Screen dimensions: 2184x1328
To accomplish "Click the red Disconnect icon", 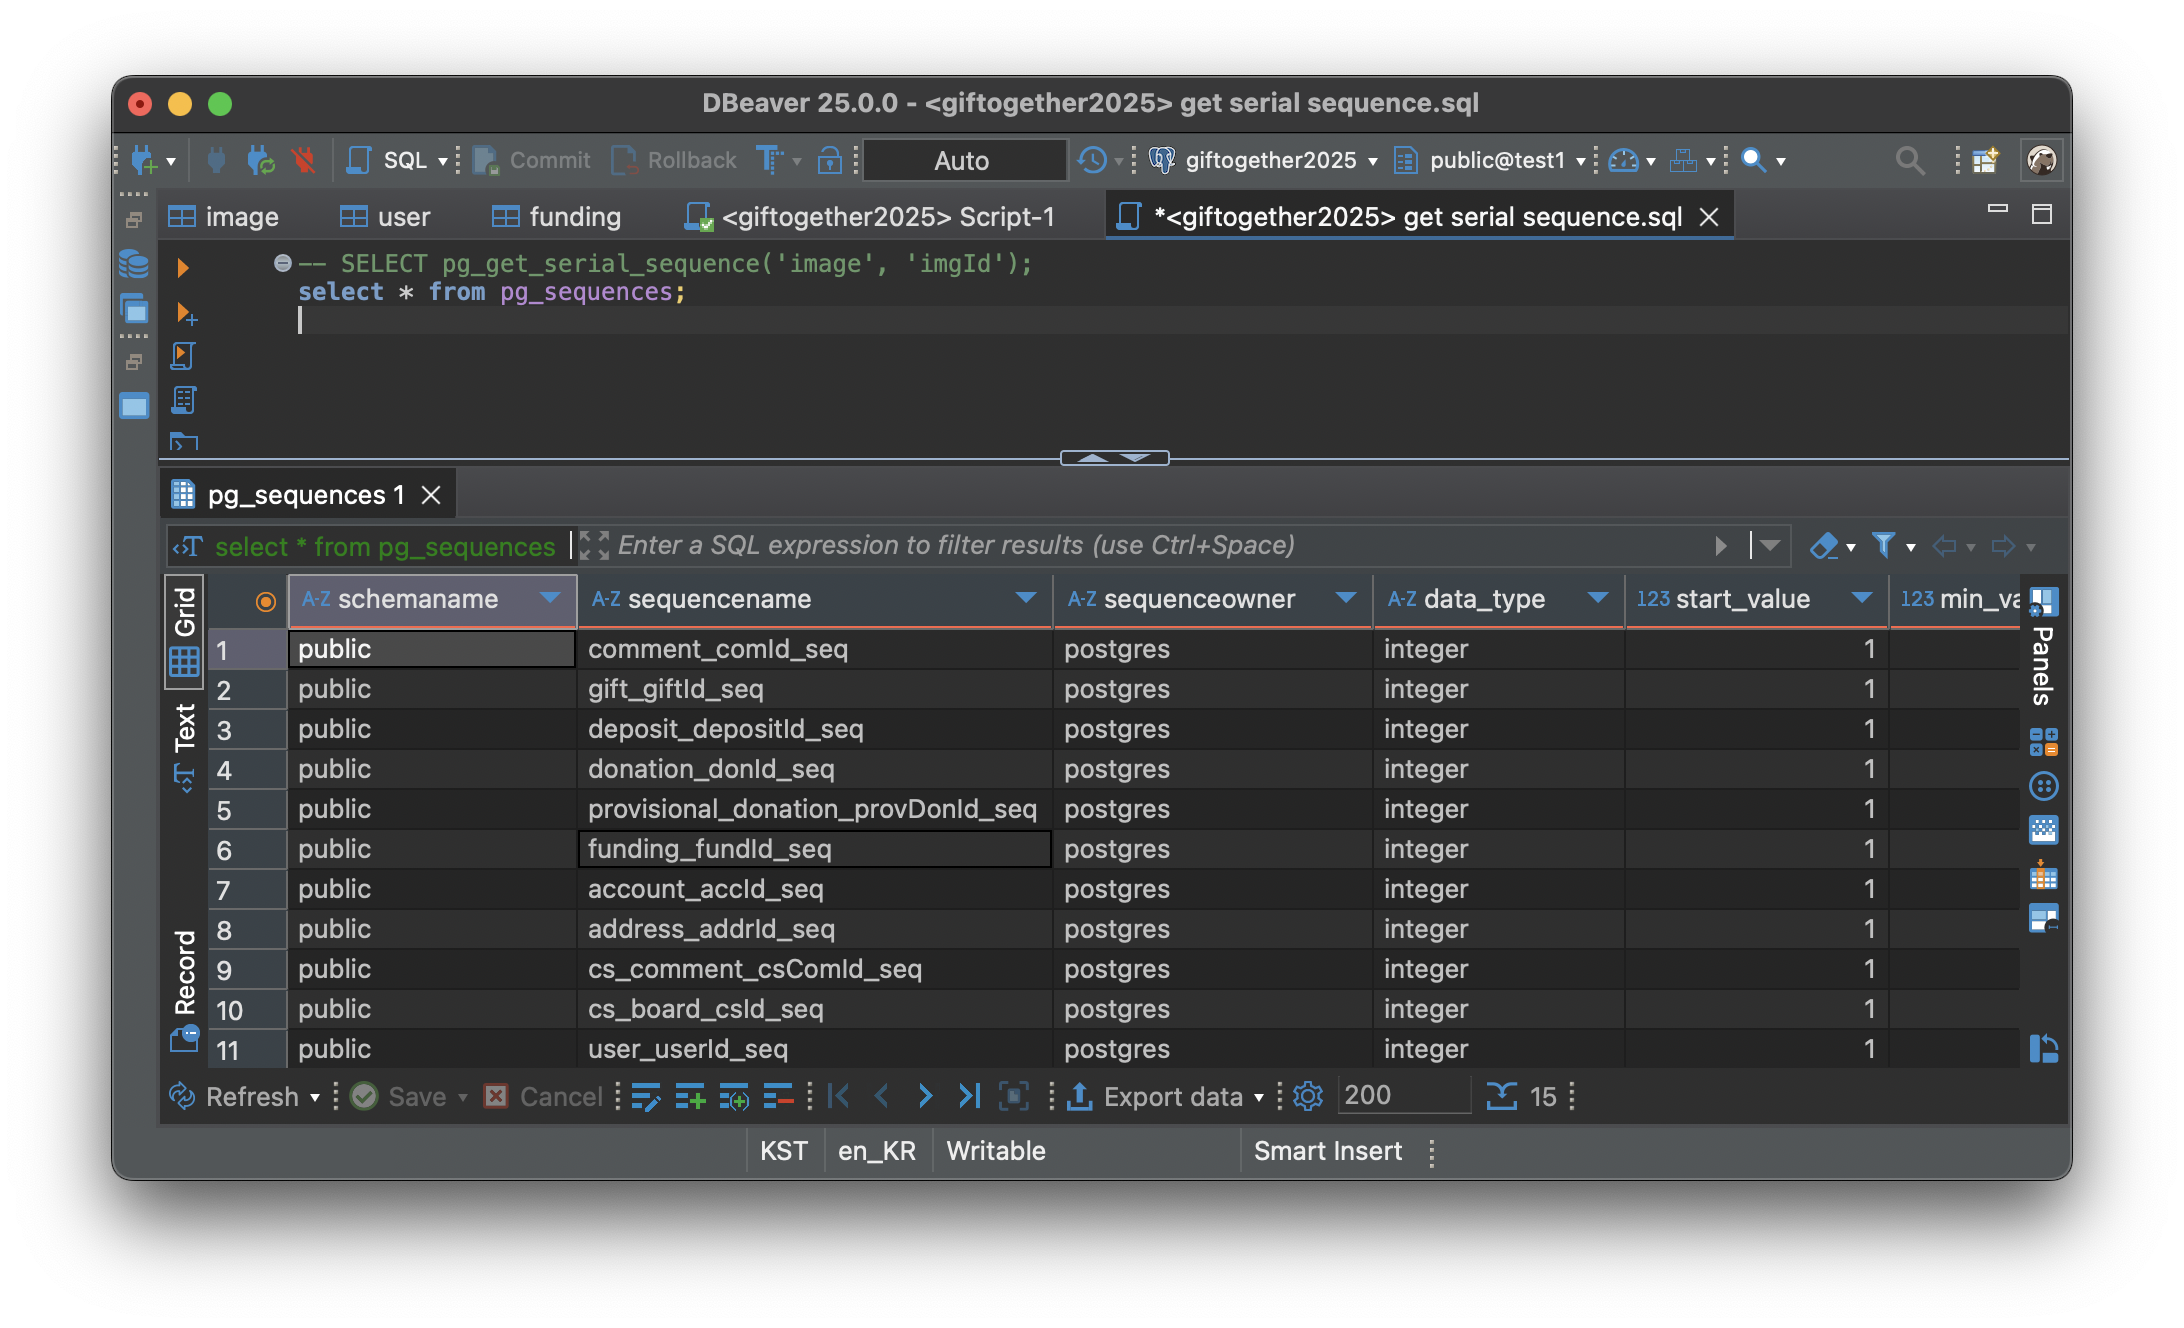I will [303, 160].
